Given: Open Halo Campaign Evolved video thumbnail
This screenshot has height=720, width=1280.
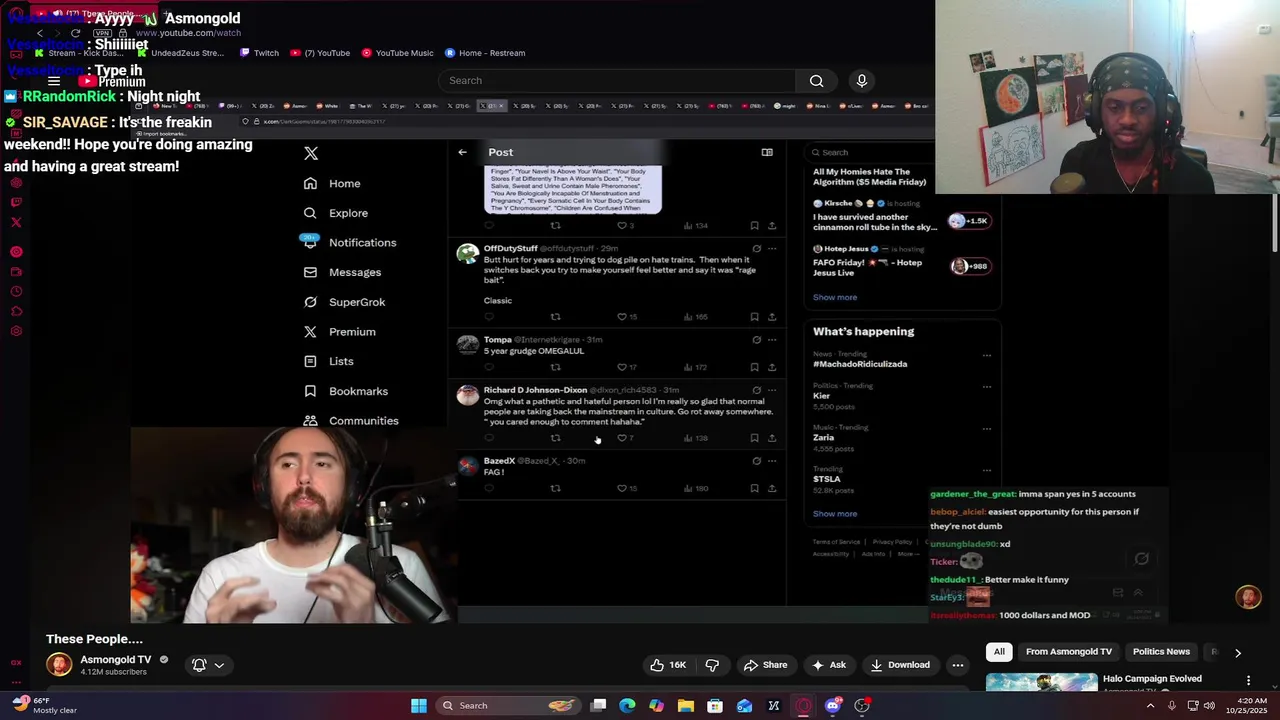Looking at the screenshot, I should [x=1041, y=682].
